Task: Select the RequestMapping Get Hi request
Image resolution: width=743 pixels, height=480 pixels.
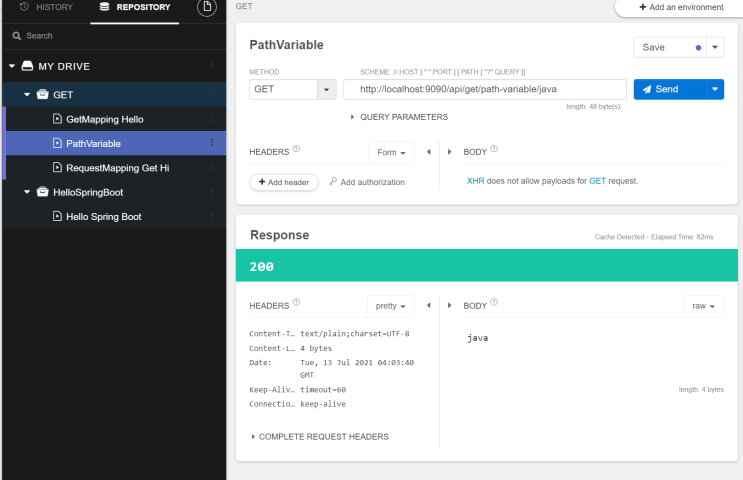Action: point(118,168)
